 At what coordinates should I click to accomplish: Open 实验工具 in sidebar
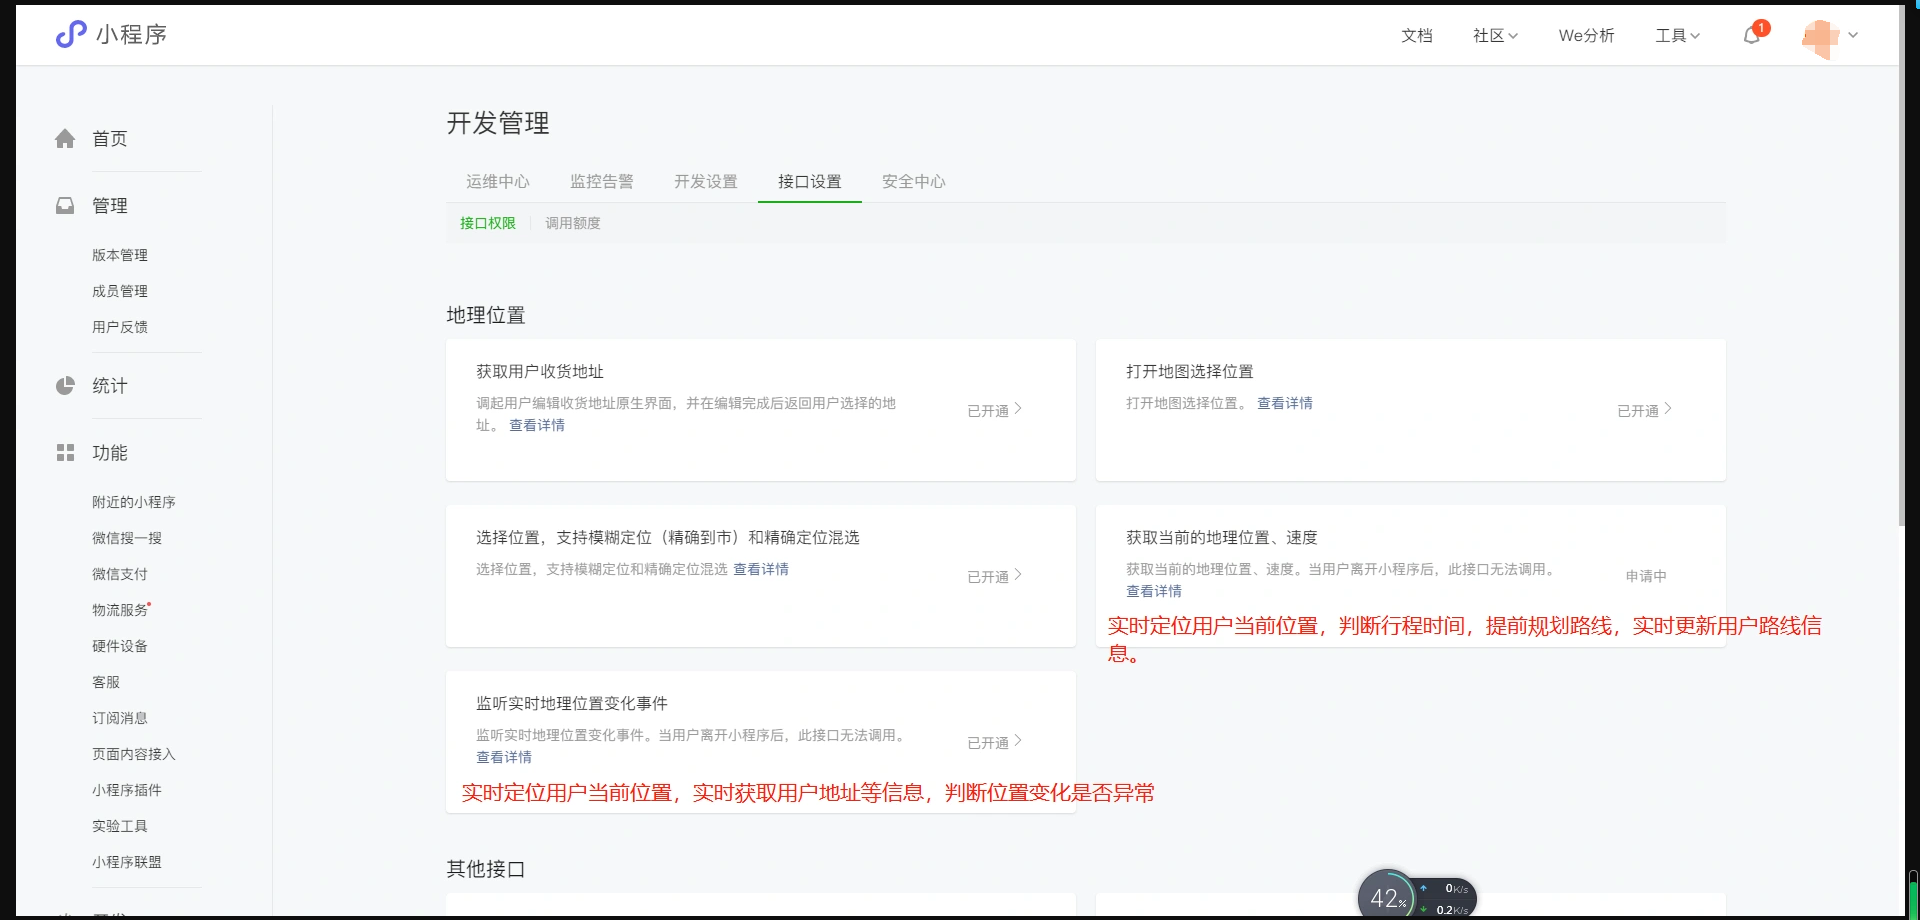tap(120, 826)
